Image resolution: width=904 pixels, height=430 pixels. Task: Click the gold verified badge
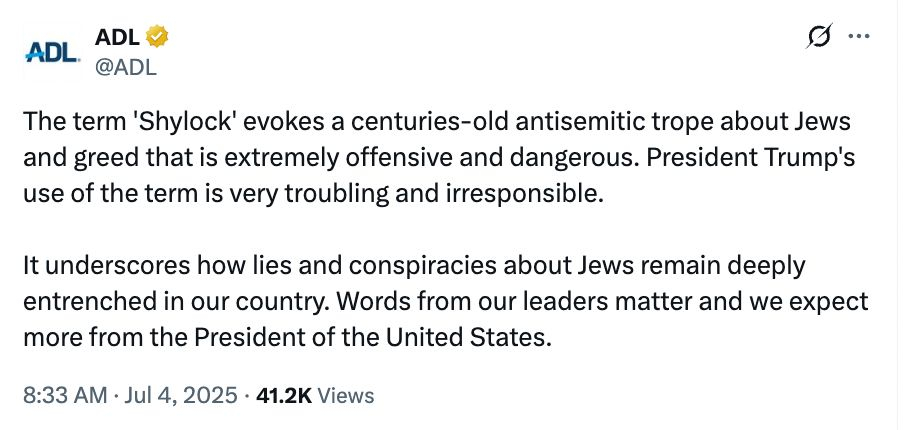pos(157,38)
